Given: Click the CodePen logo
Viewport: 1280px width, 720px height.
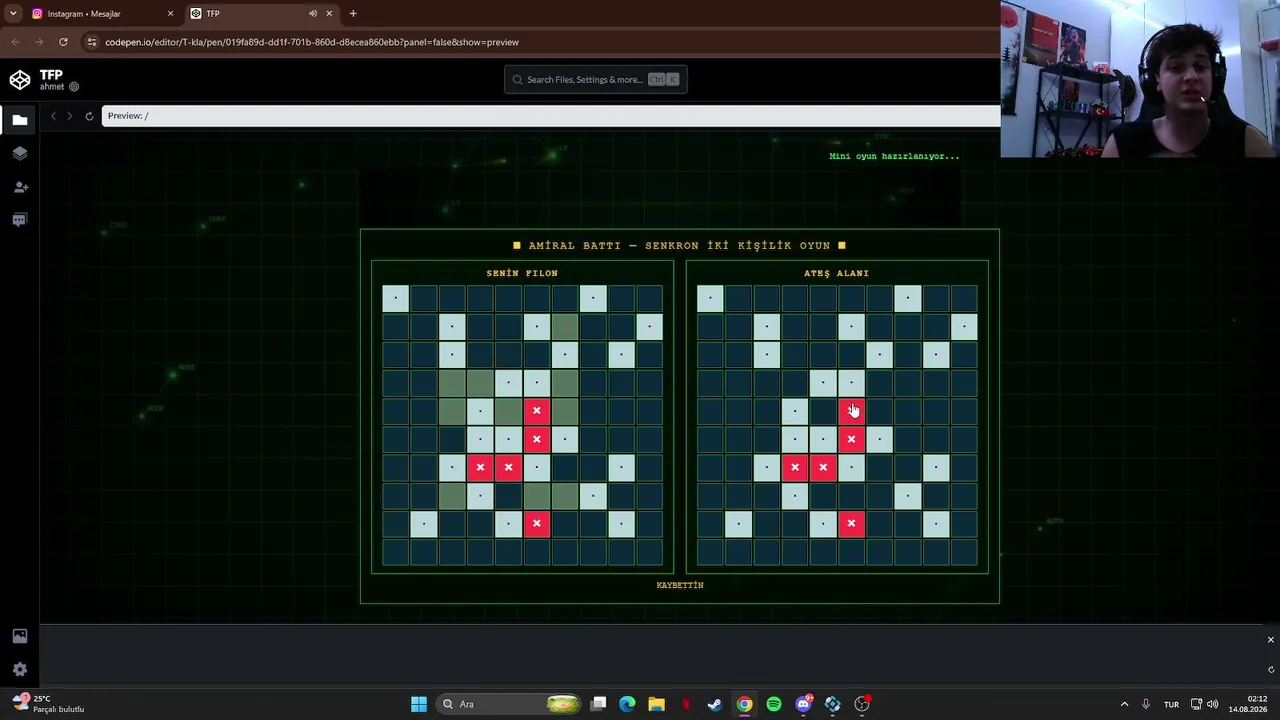Looking at the screenshot, I should pyautogui.click(x=20, y=80).
